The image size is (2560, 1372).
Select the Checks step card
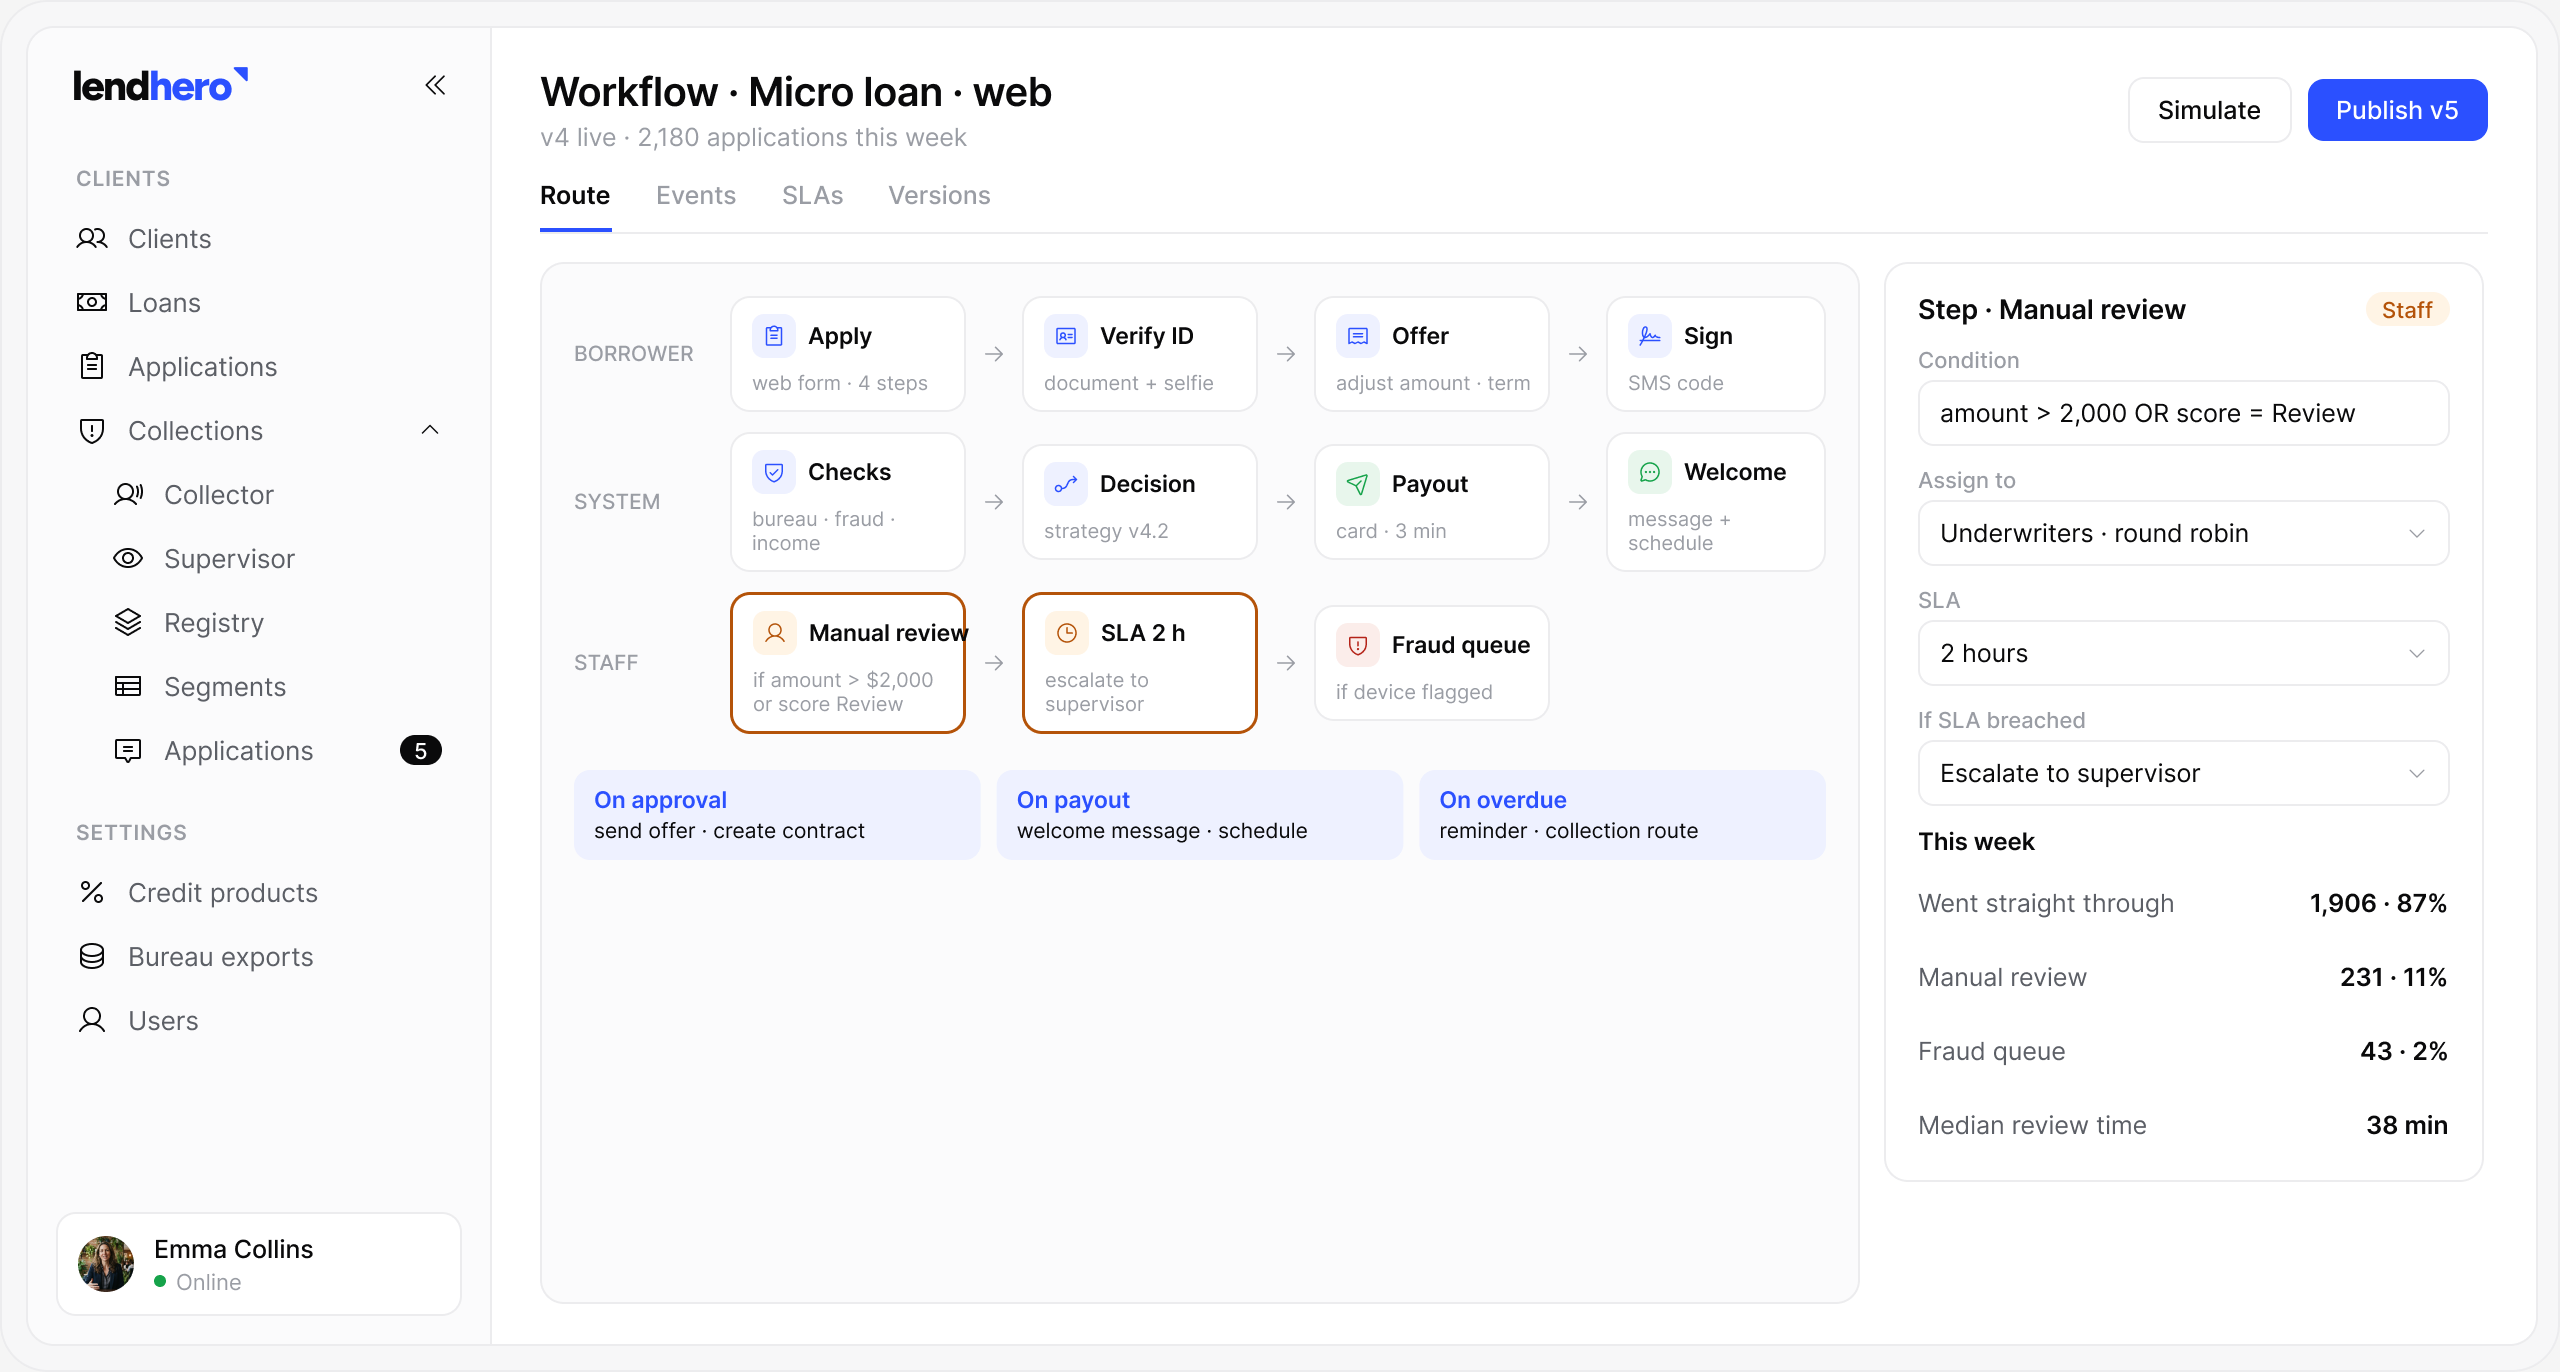pos(848,502)
